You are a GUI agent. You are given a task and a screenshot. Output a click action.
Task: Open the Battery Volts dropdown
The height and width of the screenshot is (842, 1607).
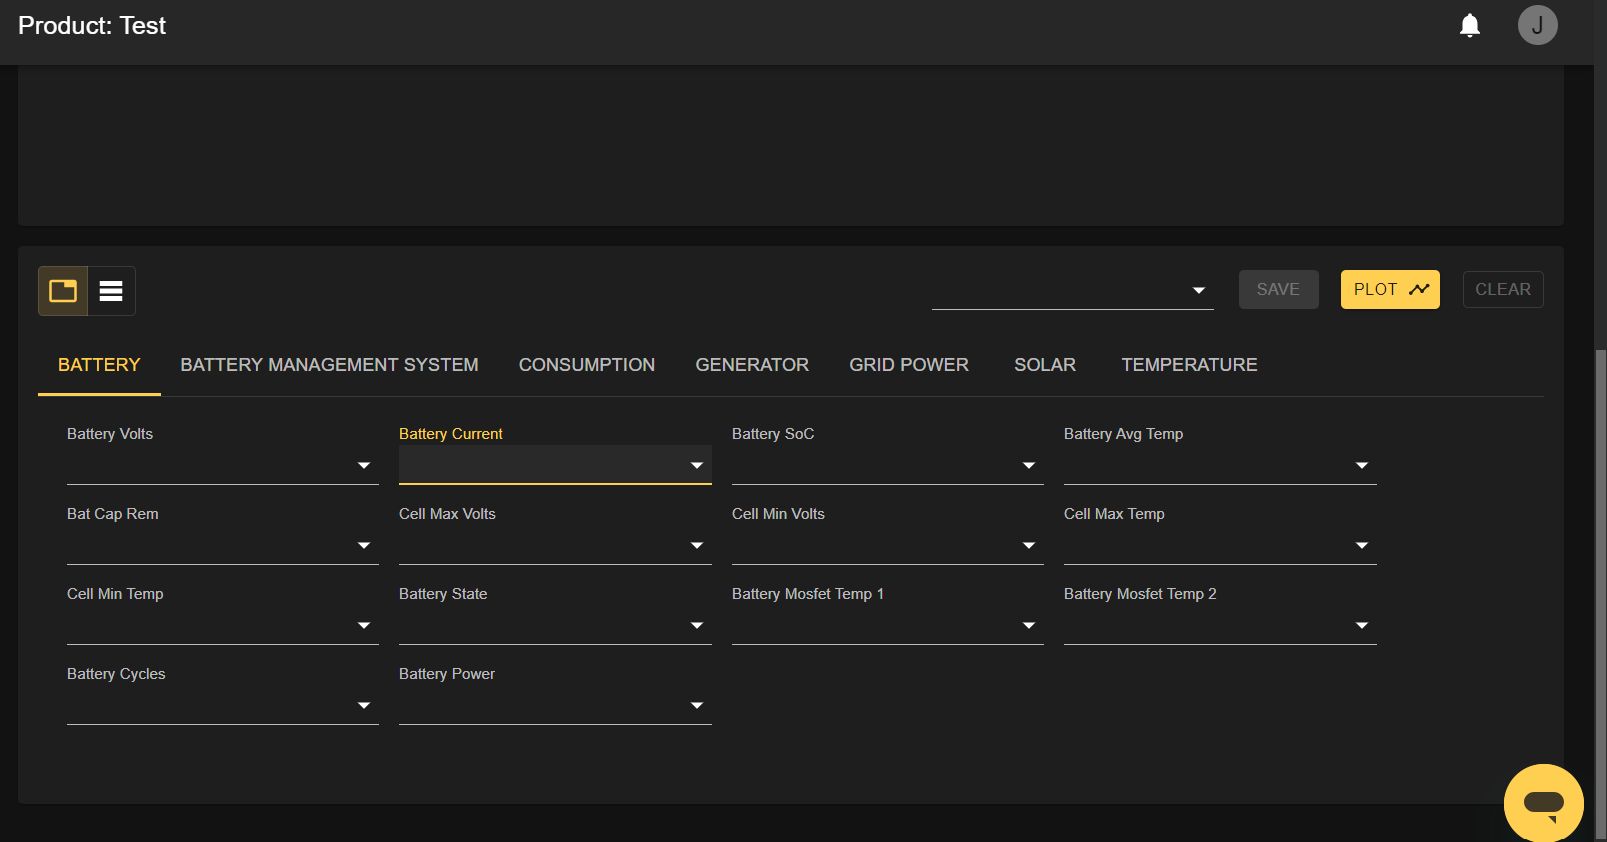tap(222, 465)
